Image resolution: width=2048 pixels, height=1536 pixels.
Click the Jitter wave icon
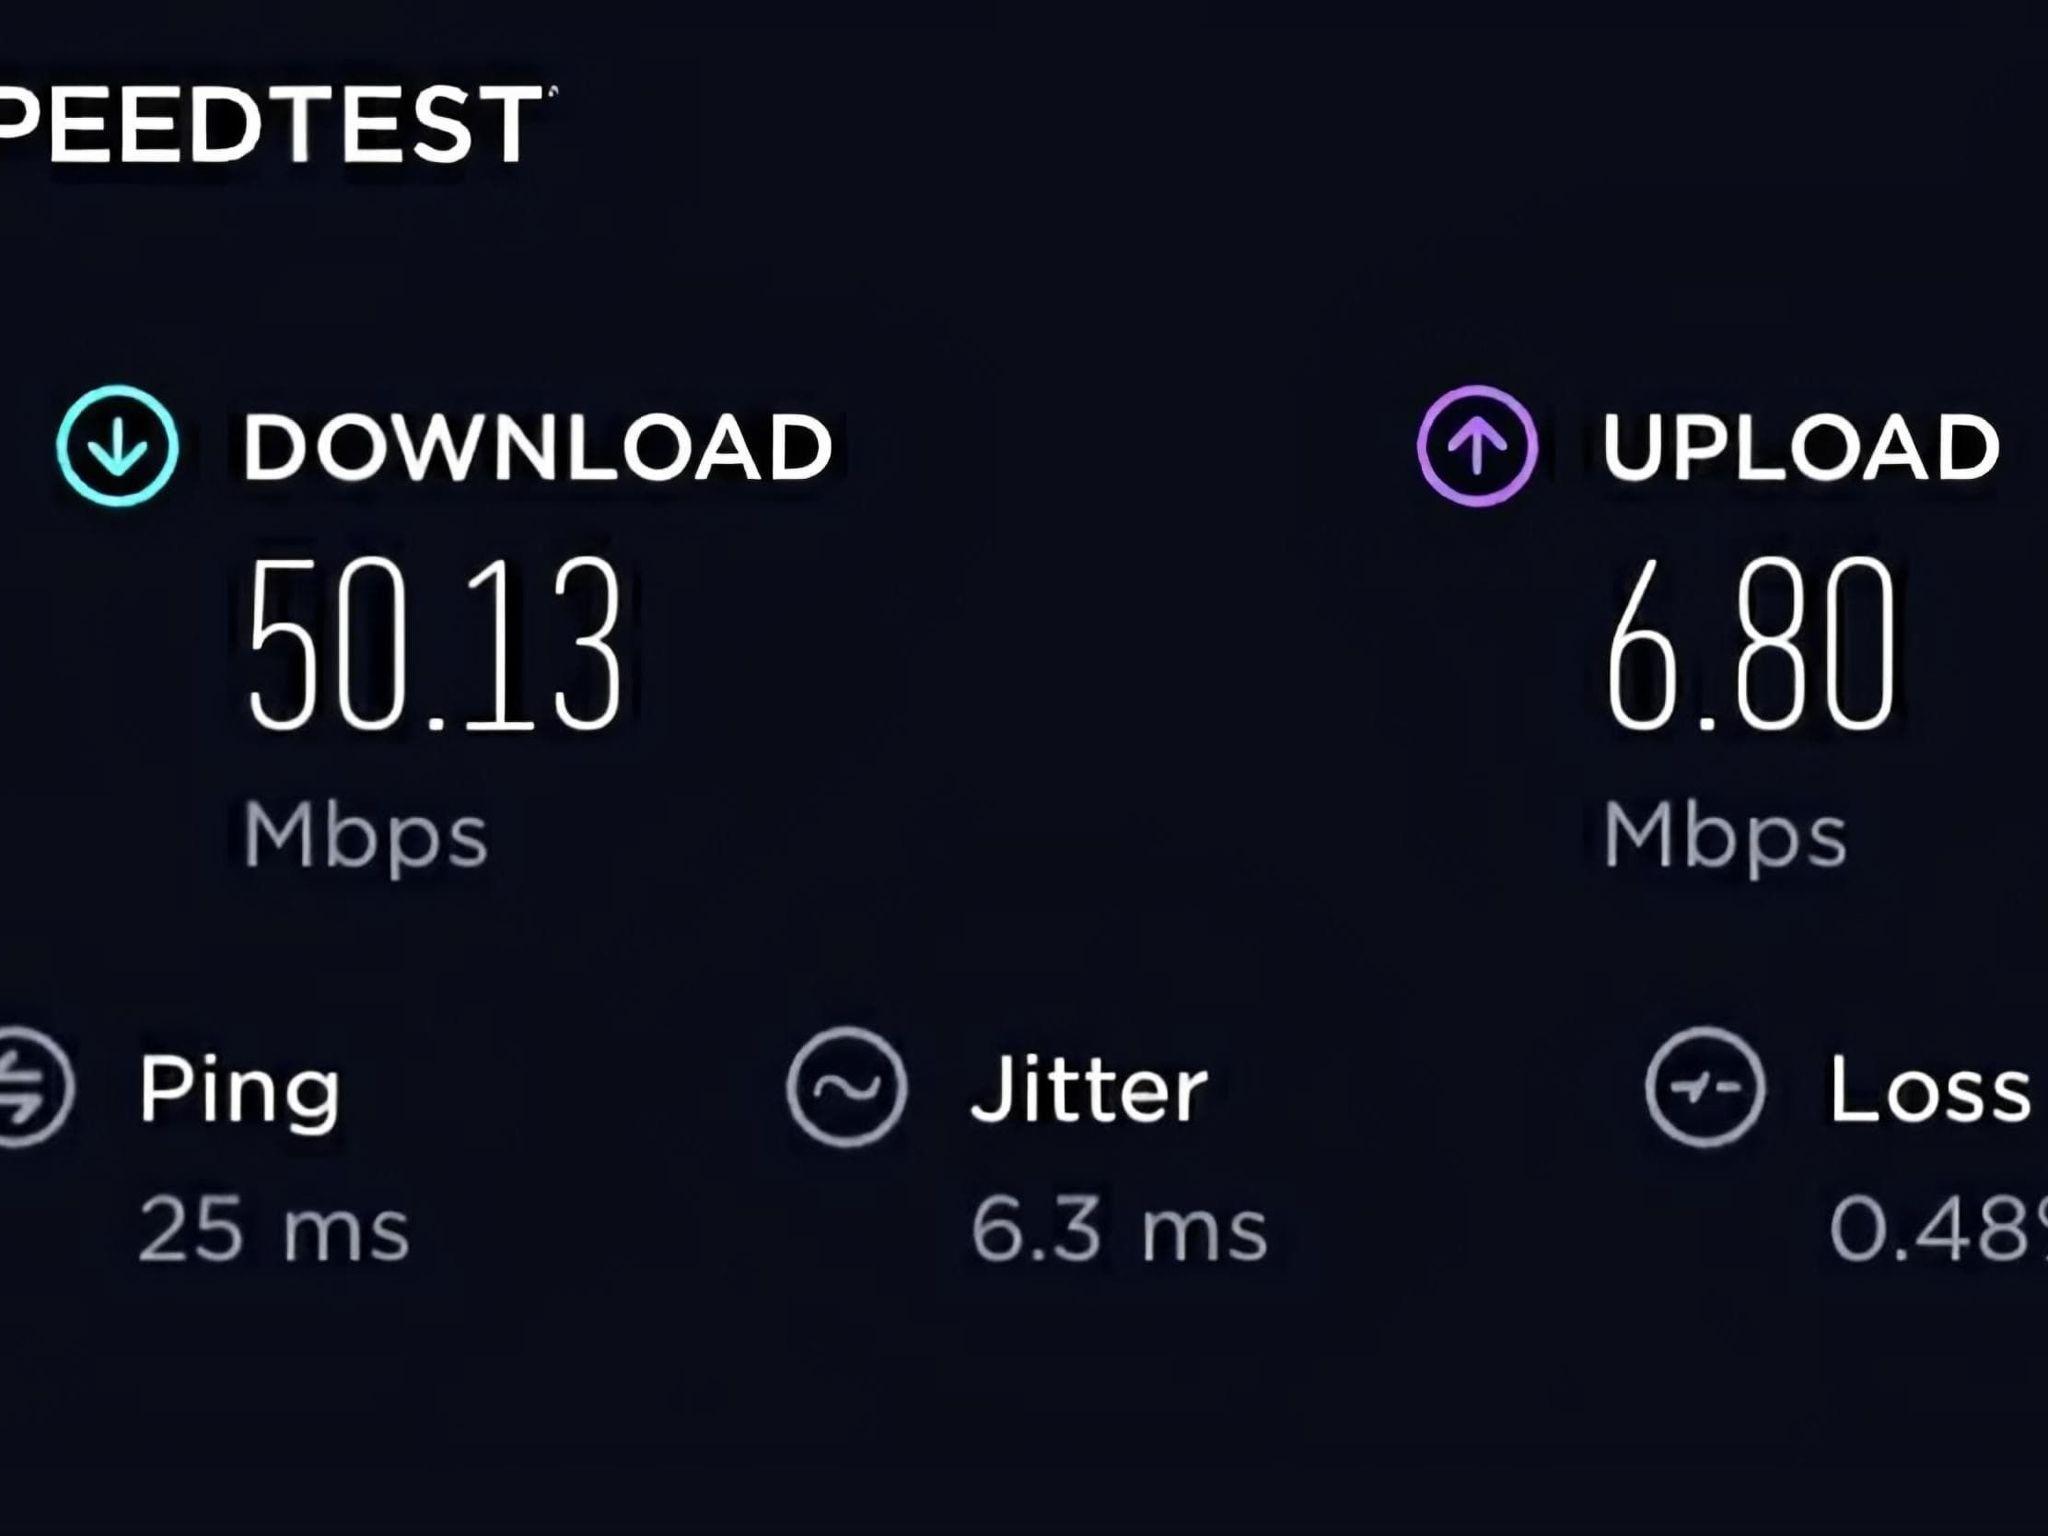pos(846,1087)
